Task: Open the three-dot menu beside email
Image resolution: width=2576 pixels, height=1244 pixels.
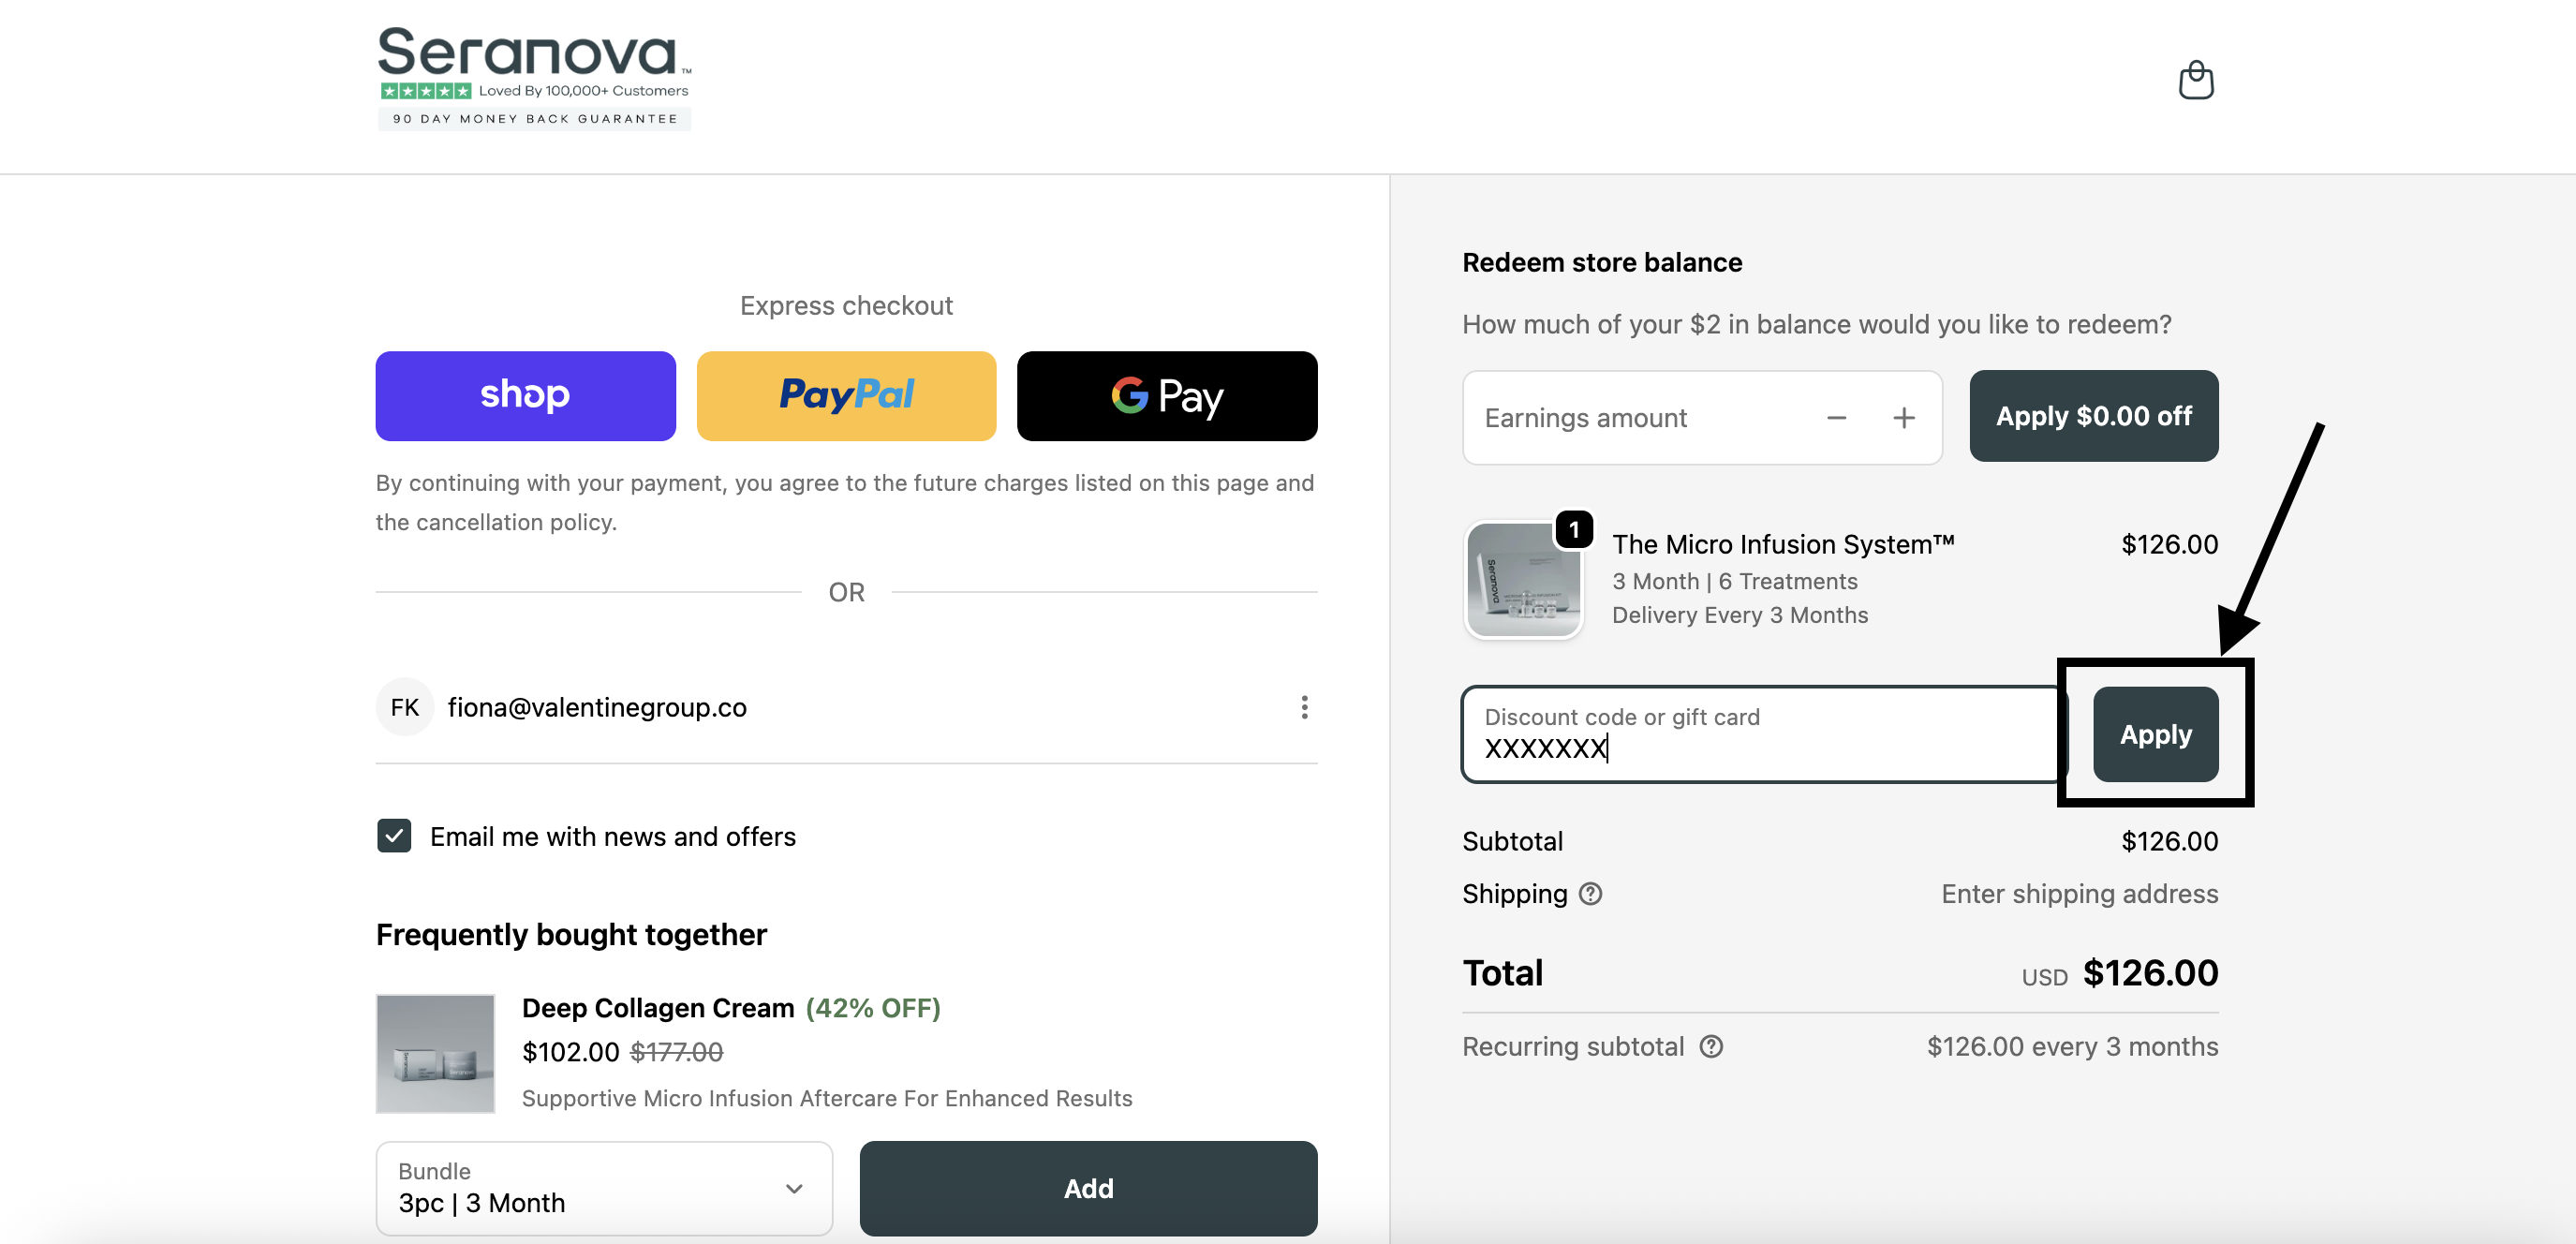Action: pyautogui.click(x=1303, y=707)
